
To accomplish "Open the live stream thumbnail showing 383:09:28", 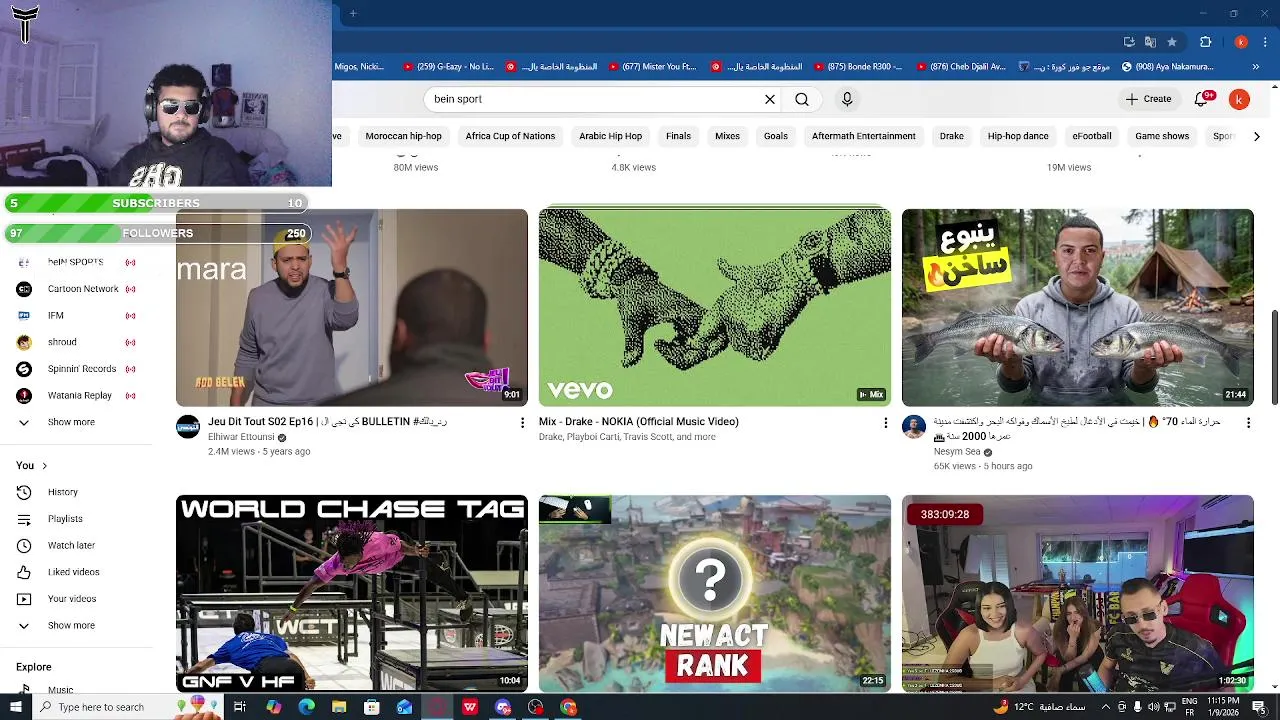I will click(x=1078, y=593).
